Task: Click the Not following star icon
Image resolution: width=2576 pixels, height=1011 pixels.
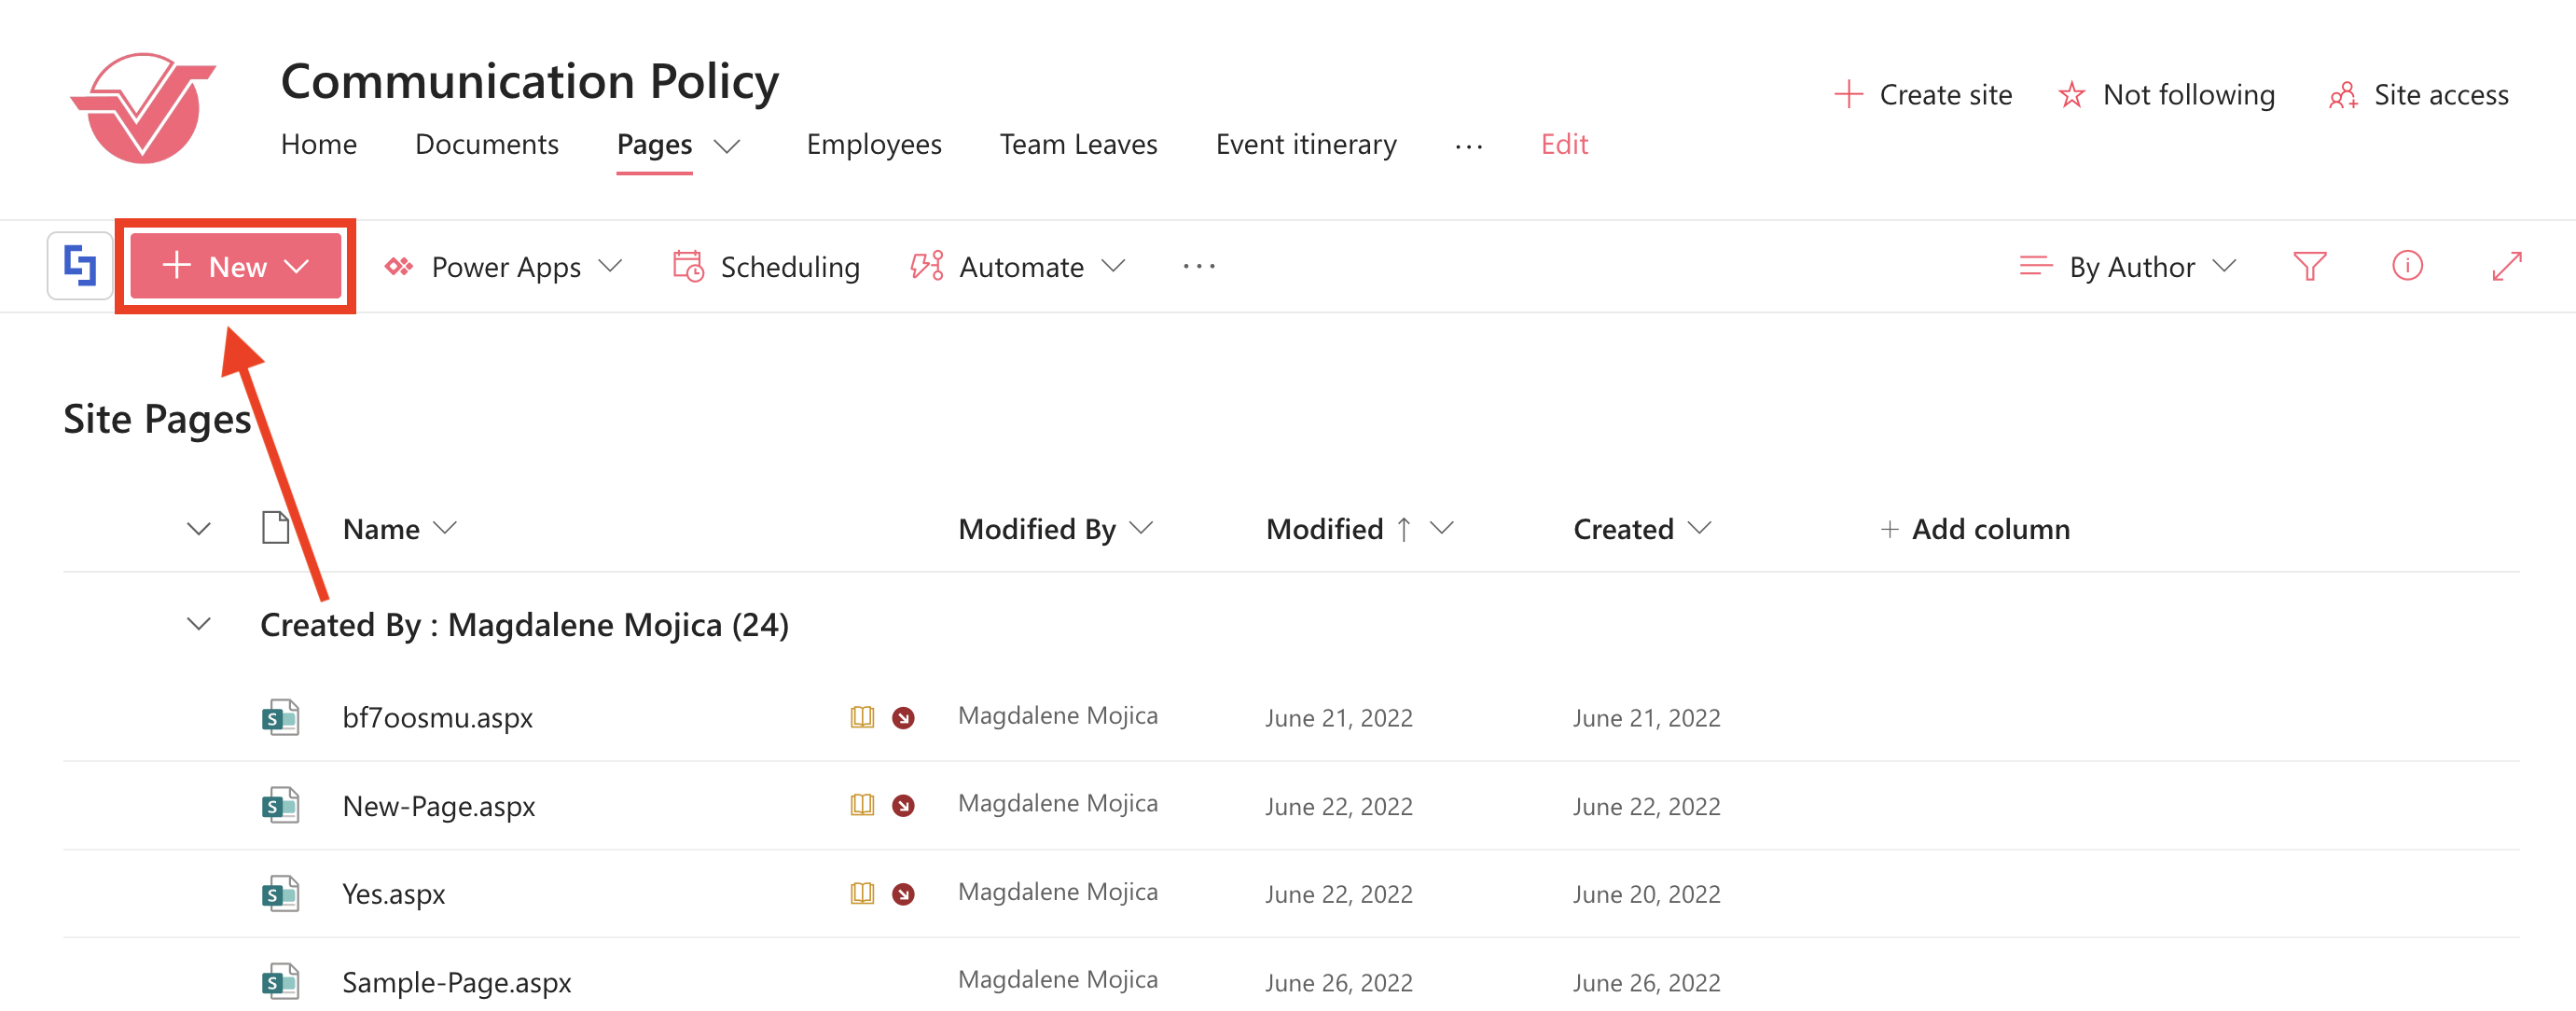Action: click(2071, 95)
